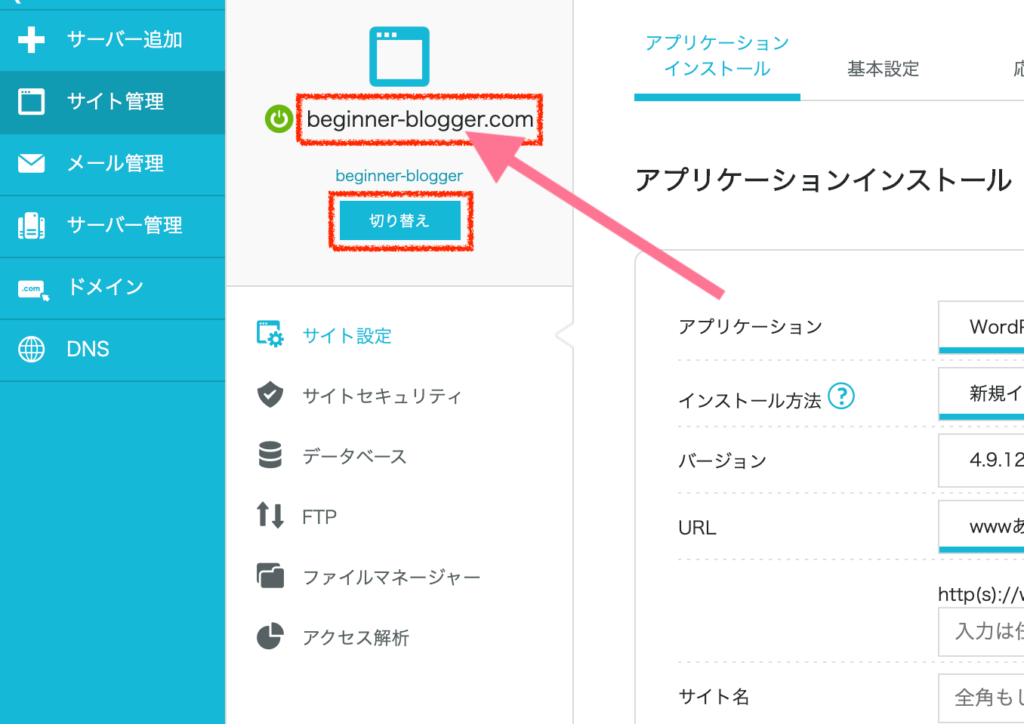This screenshot has width=1024, height=724.
Task: Click the database icon for データベース
Action: click(x=270, y=457)
